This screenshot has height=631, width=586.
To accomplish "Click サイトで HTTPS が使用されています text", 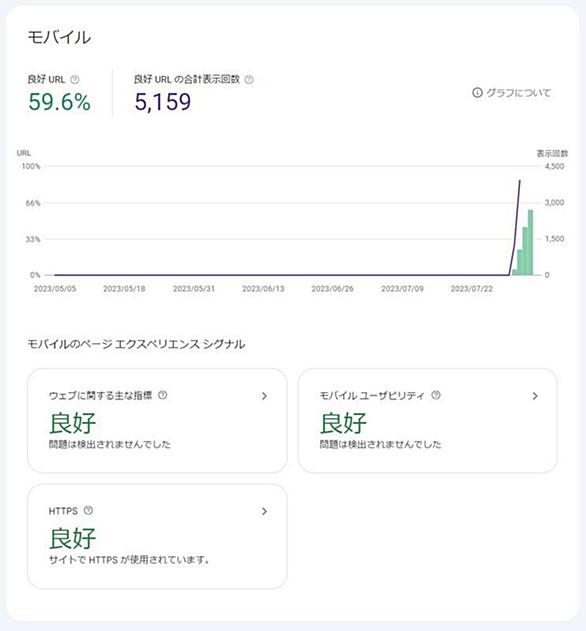I will 129,560.
